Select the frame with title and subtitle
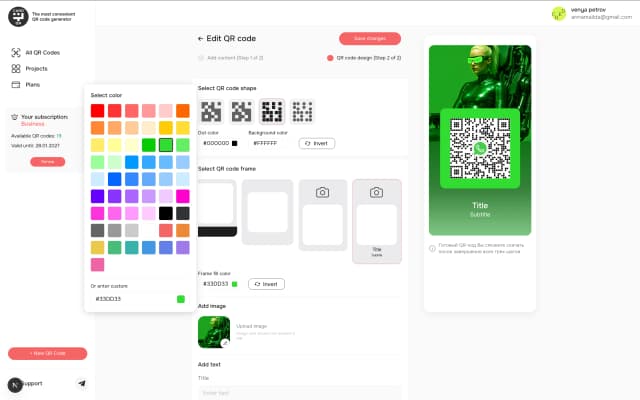Image resolution: width=640 pixels, height=400 pixels. pyautogui.click(x=376, y=220)
